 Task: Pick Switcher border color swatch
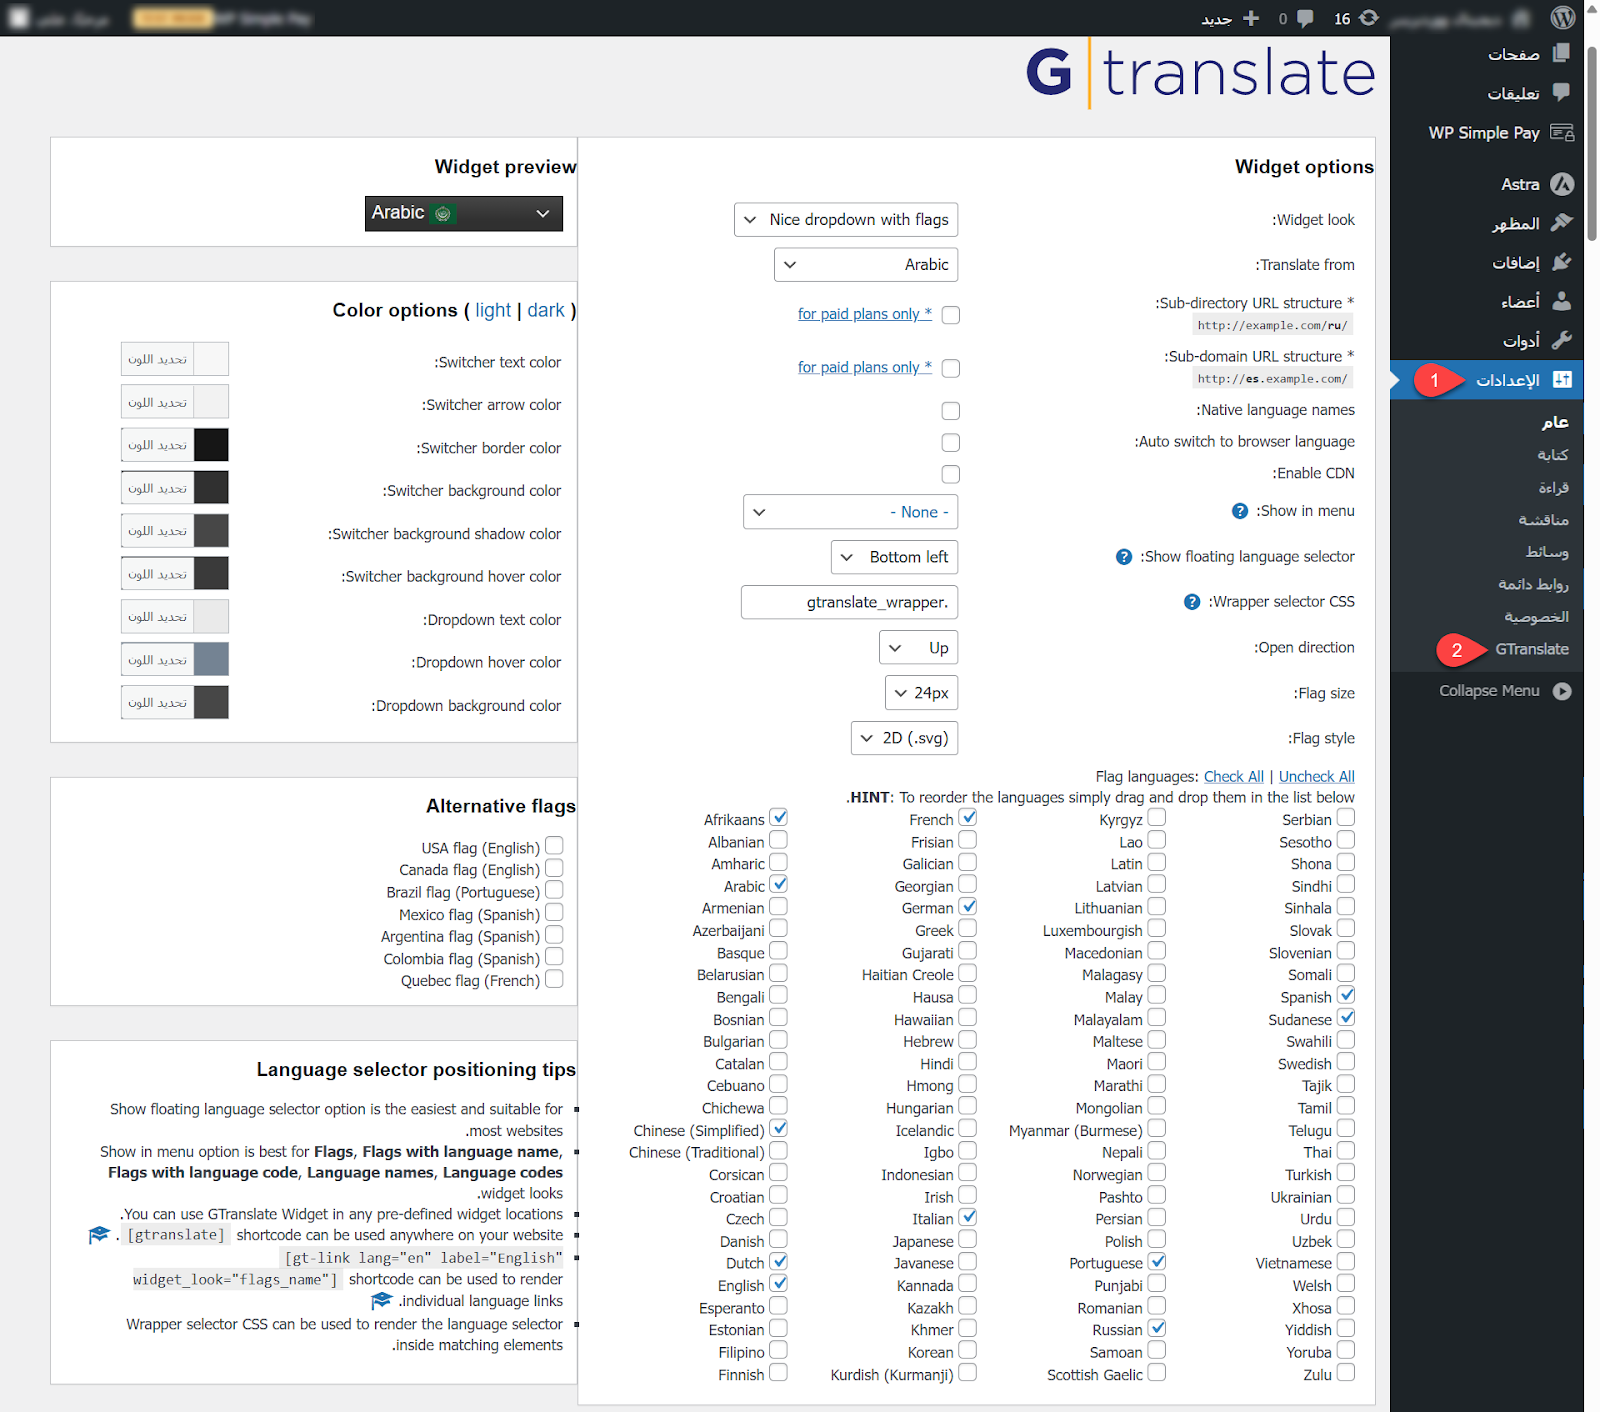tap(211, 445)
